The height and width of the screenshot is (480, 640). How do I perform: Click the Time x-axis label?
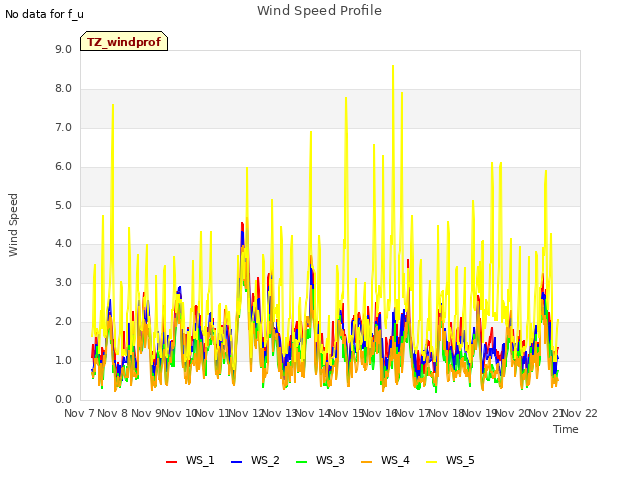[x=566, y=429]
